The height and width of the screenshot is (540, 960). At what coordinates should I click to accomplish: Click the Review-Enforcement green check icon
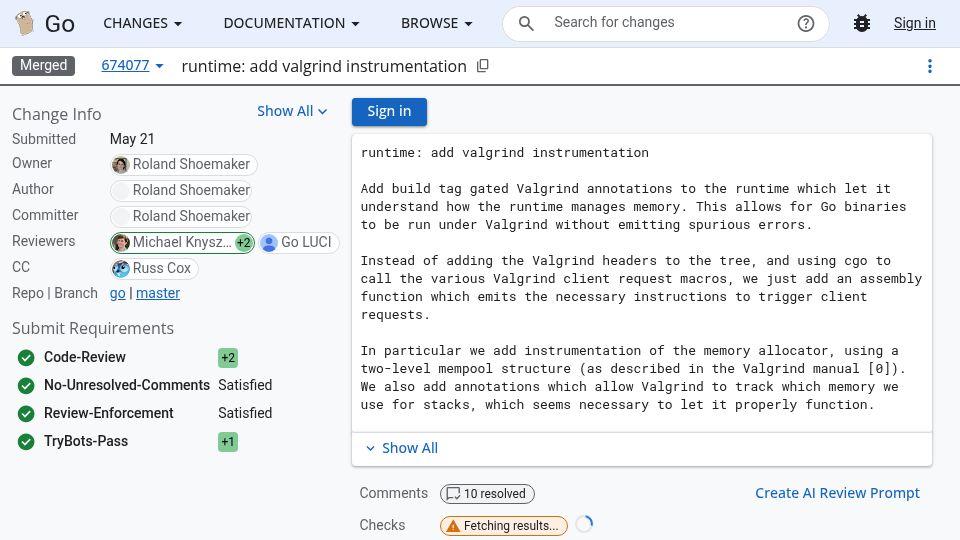[26, 414]
